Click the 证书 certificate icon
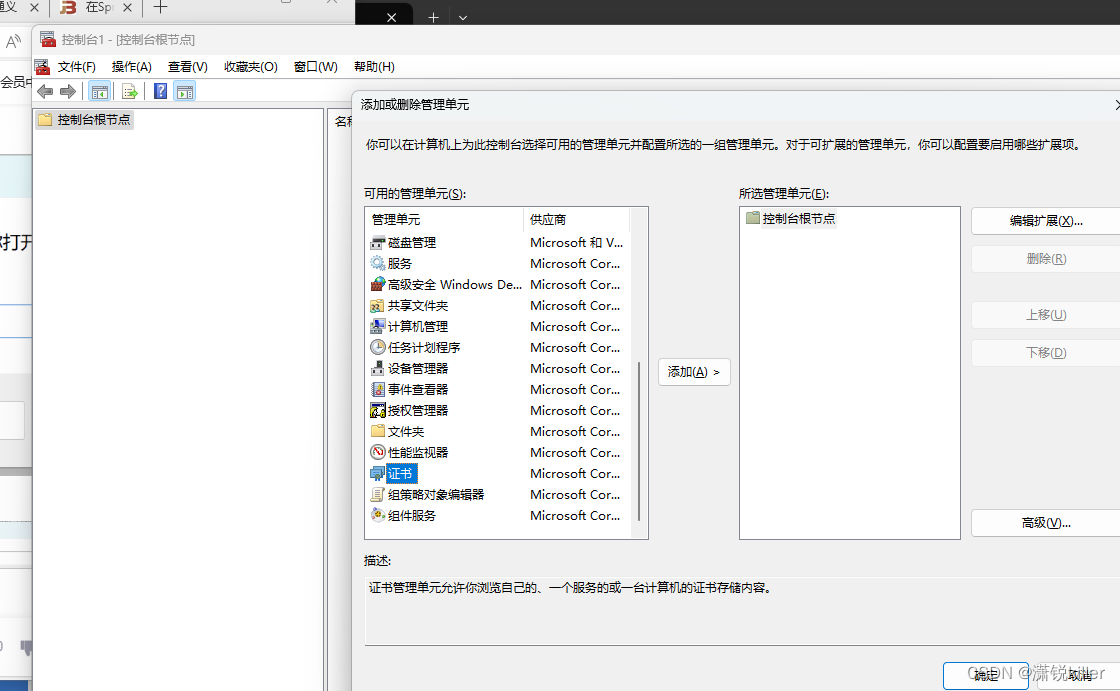 (377, 474)
